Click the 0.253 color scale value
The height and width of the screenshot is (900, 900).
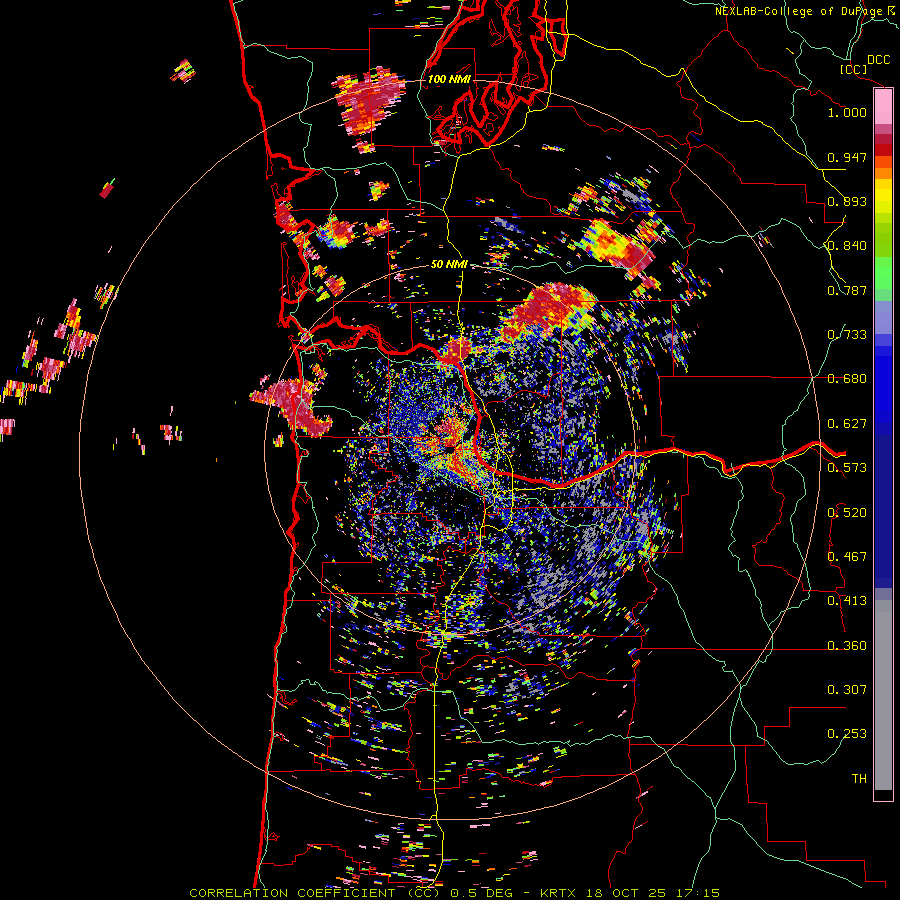(x=847, y=734)
